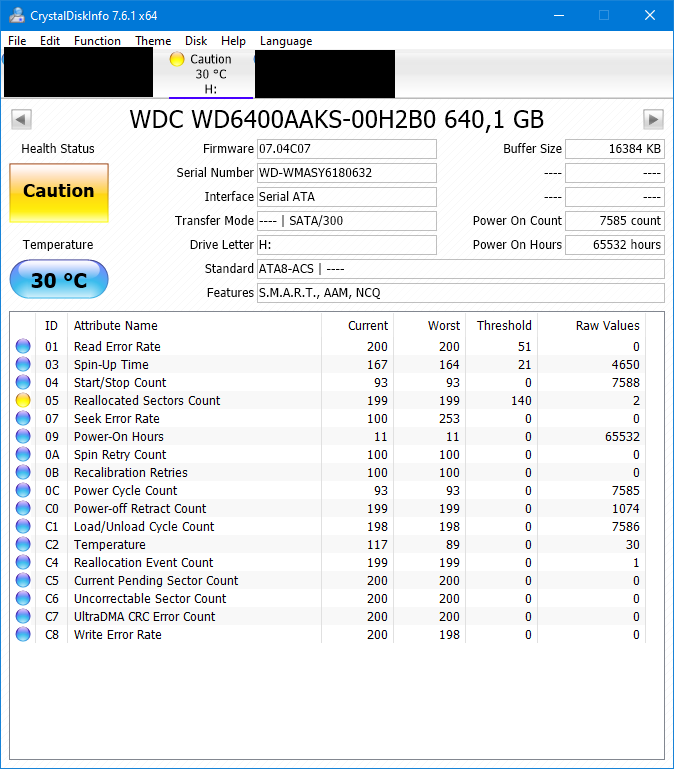Viewport: 674px width, 769px height.
Task: Click status circle for Reallocation Event Count
Action: coord(23,562)
